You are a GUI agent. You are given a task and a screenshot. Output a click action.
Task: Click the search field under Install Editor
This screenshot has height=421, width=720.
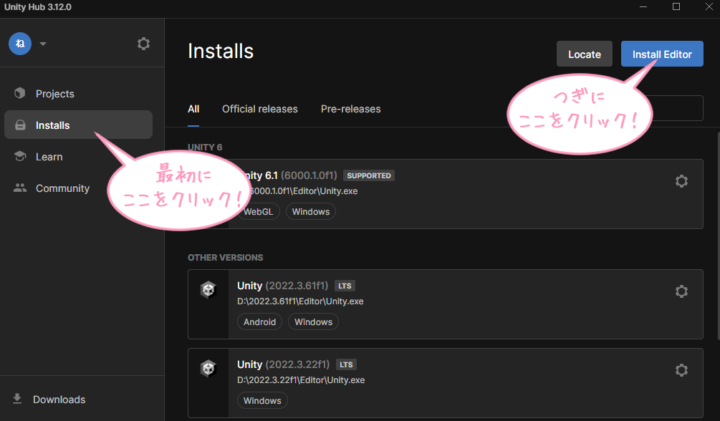tap(675, 108)
